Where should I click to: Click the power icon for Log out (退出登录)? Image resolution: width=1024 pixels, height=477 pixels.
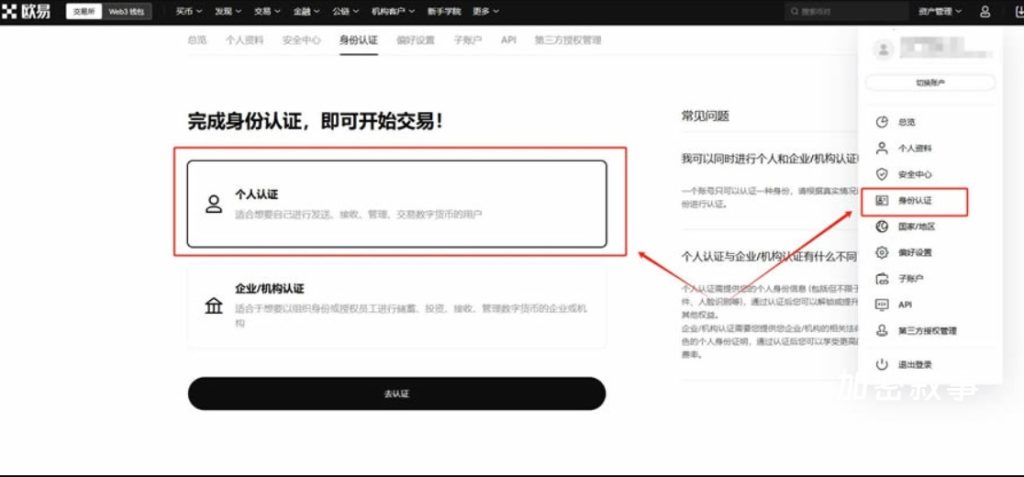(x=882, y=365)
